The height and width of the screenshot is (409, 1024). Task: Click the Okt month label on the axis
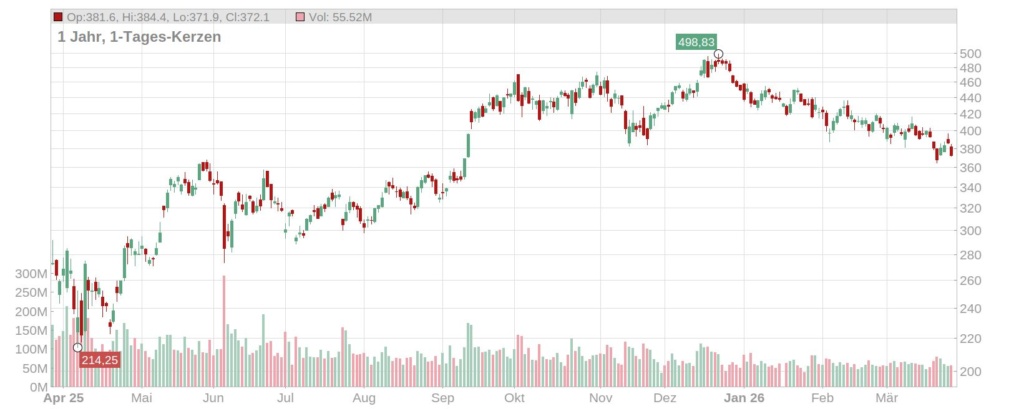515,398
